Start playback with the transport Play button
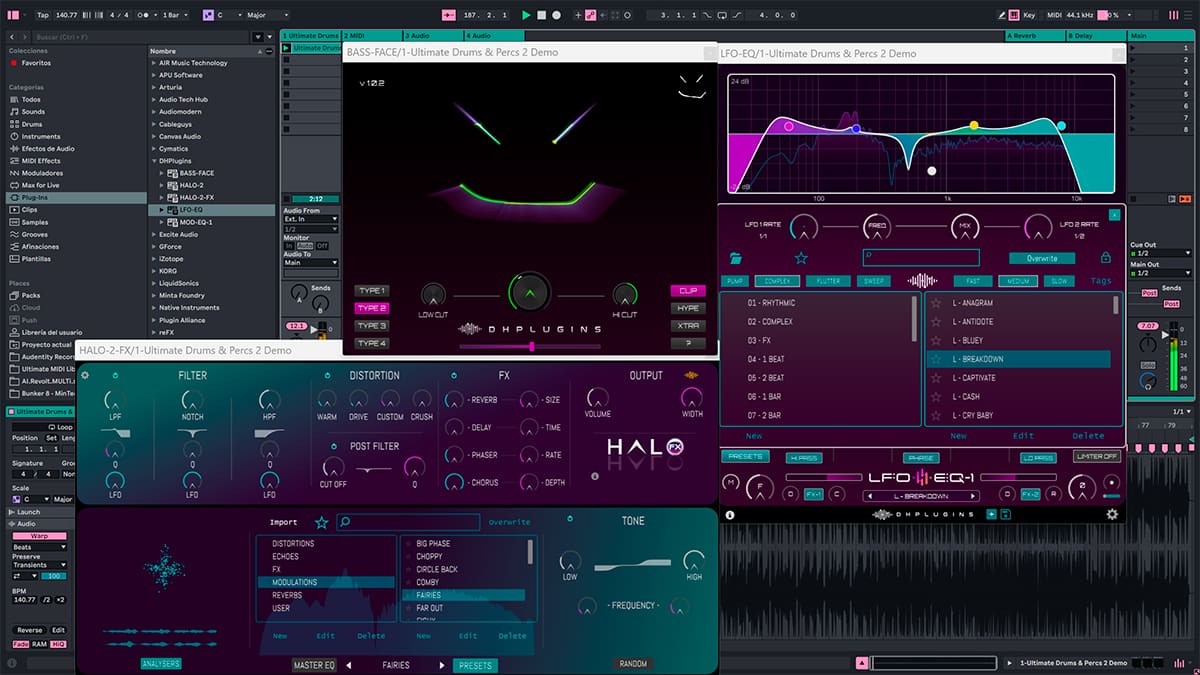The image size is (1200, 675). coord(527,15)
